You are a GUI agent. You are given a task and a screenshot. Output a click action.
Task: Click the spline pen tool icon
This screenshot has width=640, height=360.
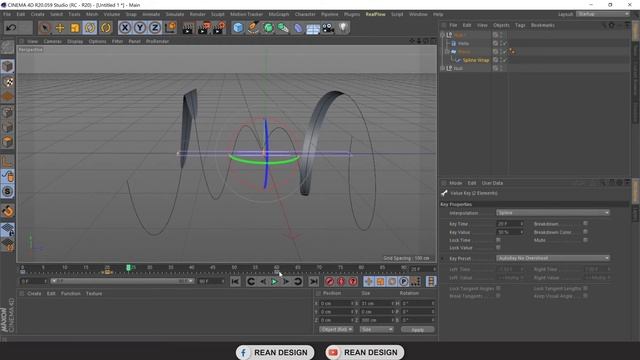pyautogui.click(x=253, y=28)
